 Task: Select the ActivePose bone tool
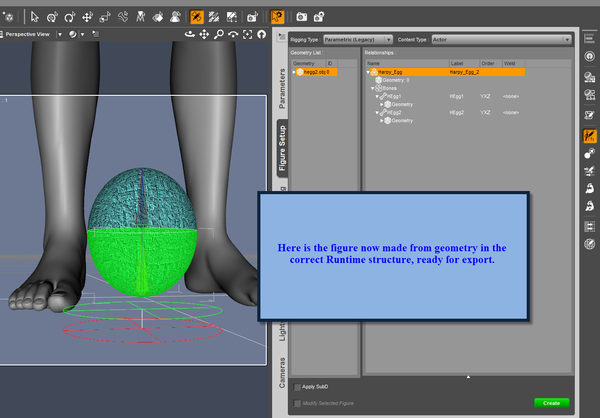pyautogui.click(x=123, y=17)
